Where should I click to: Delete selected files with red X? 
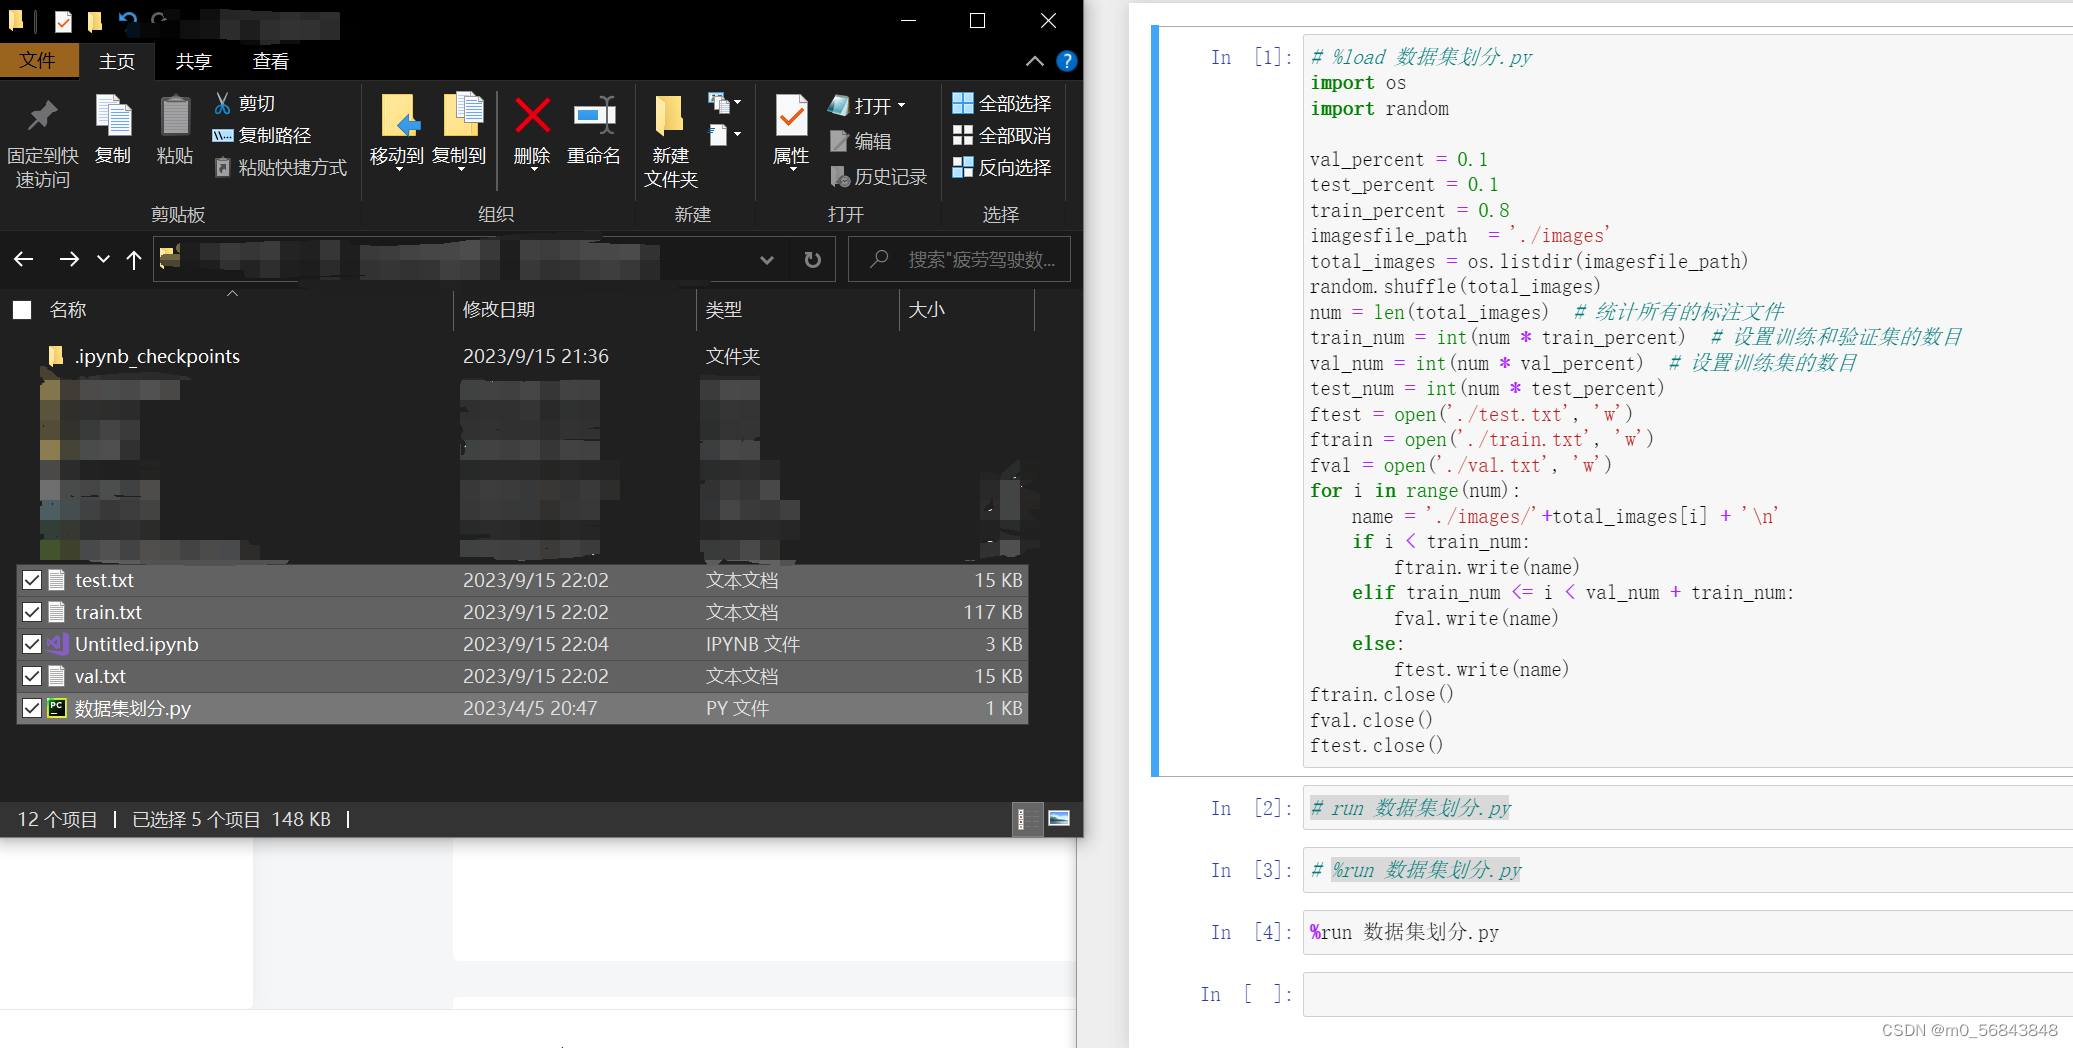tap(532, 132)
